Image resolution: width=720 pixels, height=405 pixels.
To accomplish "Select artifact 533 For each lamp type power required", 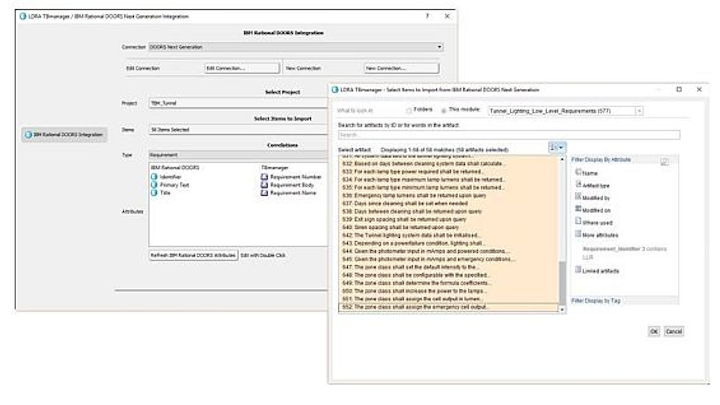I will point(449,171).
